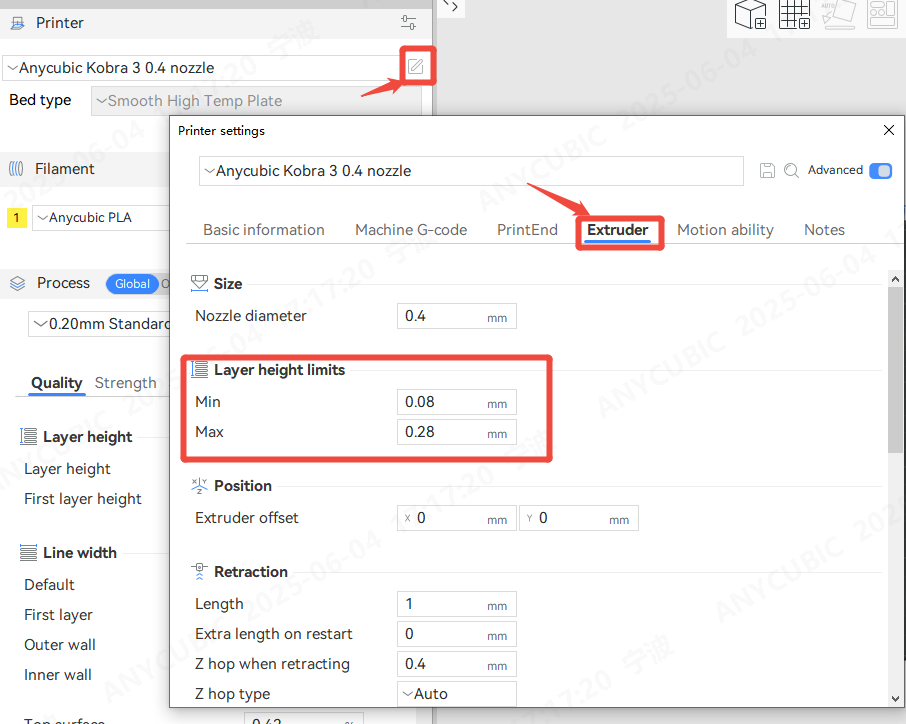Toggle the Advanced switch
The image size is (906, 724).
tap(880, 170)
